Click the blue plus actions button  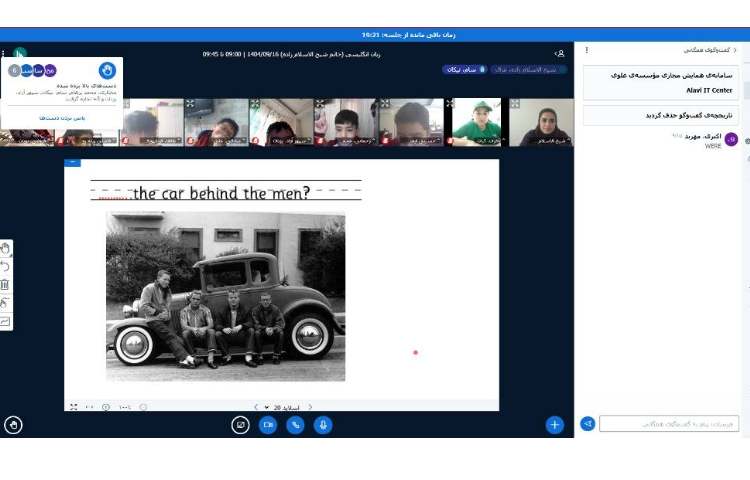click(554, 424)
